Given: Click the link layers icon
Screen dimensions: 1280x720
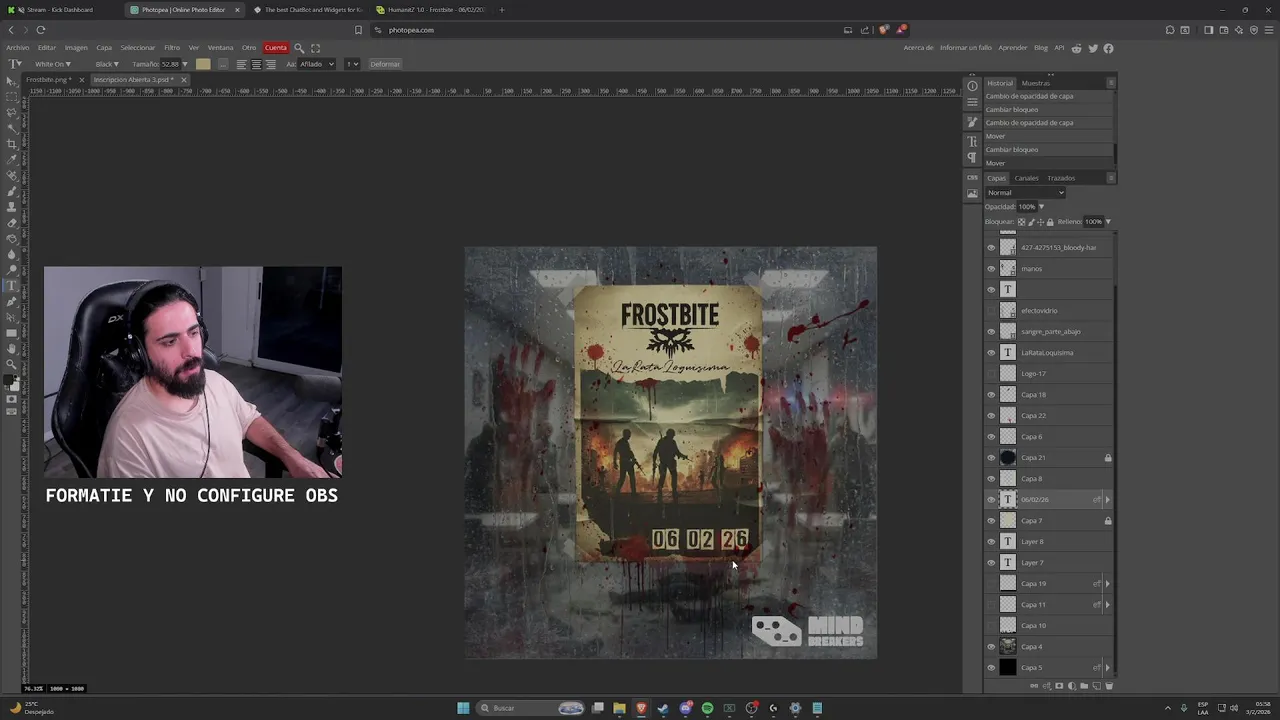Looking at the screenshot, I should pyautogui.click(x=1034, y=686).
